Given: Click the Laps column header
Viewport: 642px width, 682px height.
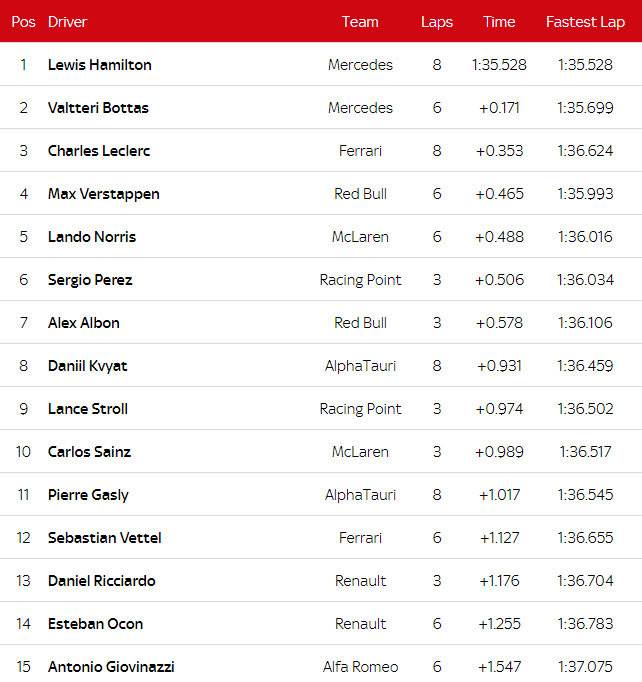Looking at the screenshot, I should pos(437,22).
